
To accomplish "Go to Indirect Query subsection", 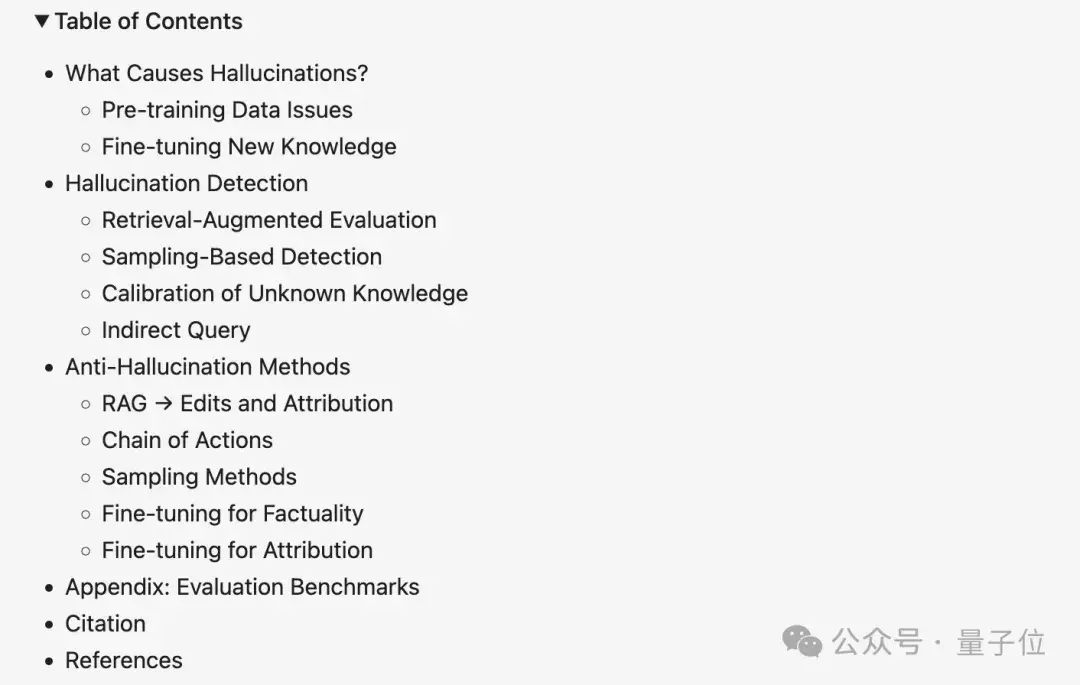I will (x=176, y=330).
